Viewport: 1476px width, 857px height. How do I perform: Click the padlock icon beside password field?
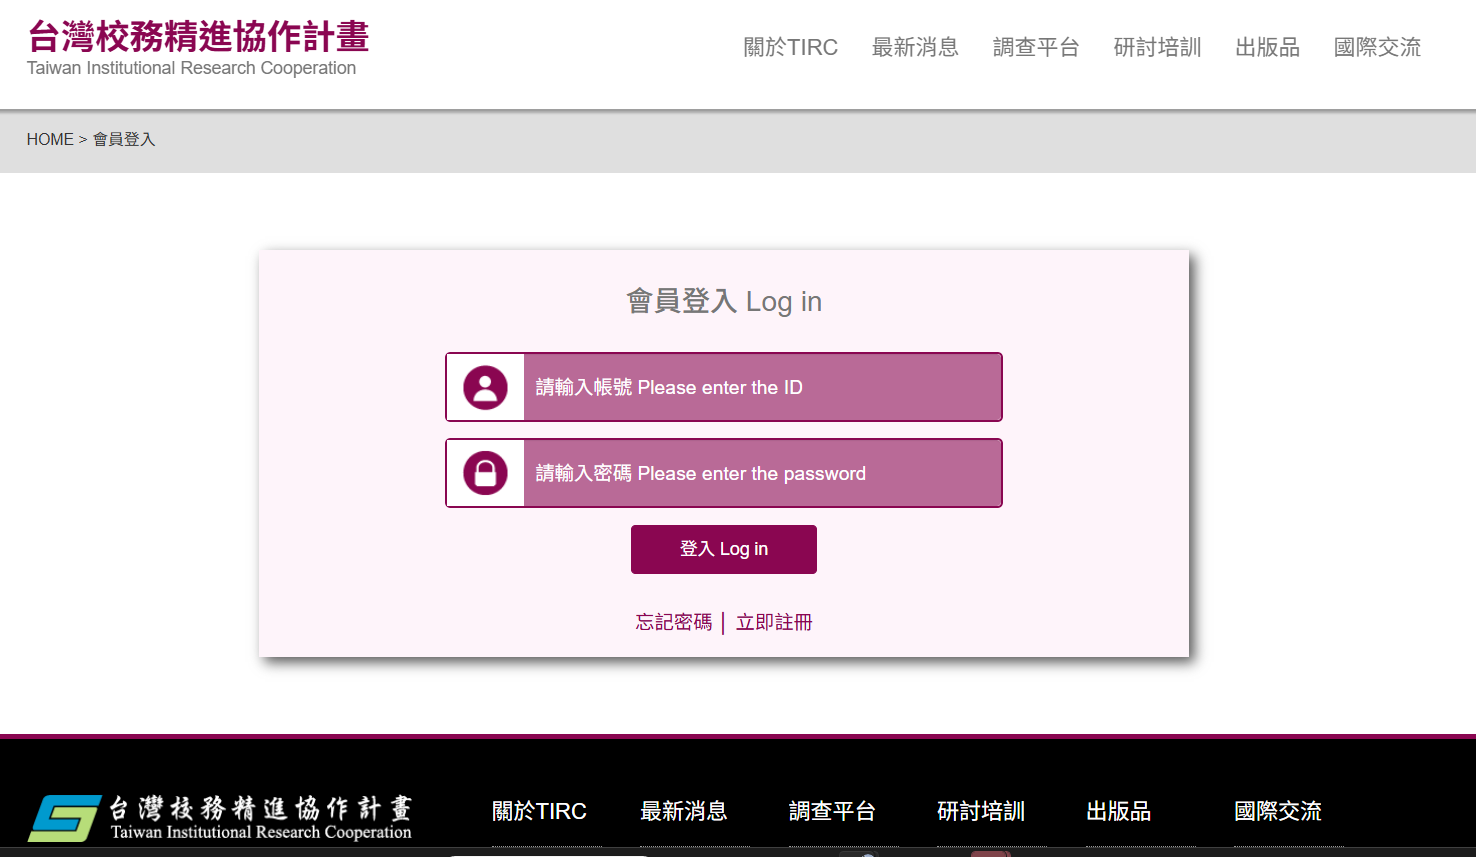[x=485, y=473]
